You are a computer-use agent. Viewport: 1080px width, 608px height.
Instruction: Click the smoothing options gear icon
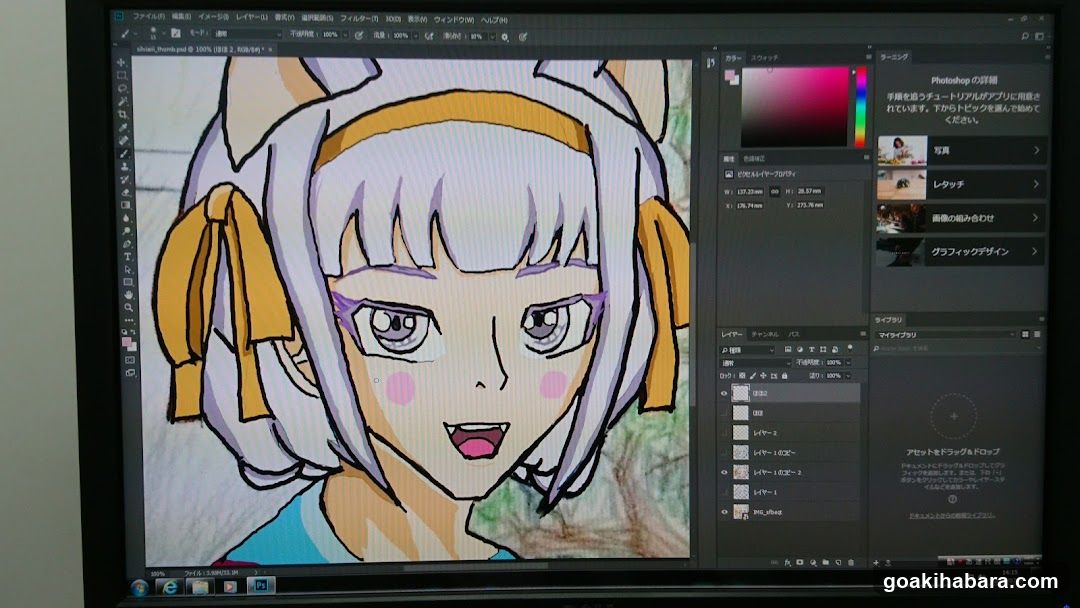(504, 36)
